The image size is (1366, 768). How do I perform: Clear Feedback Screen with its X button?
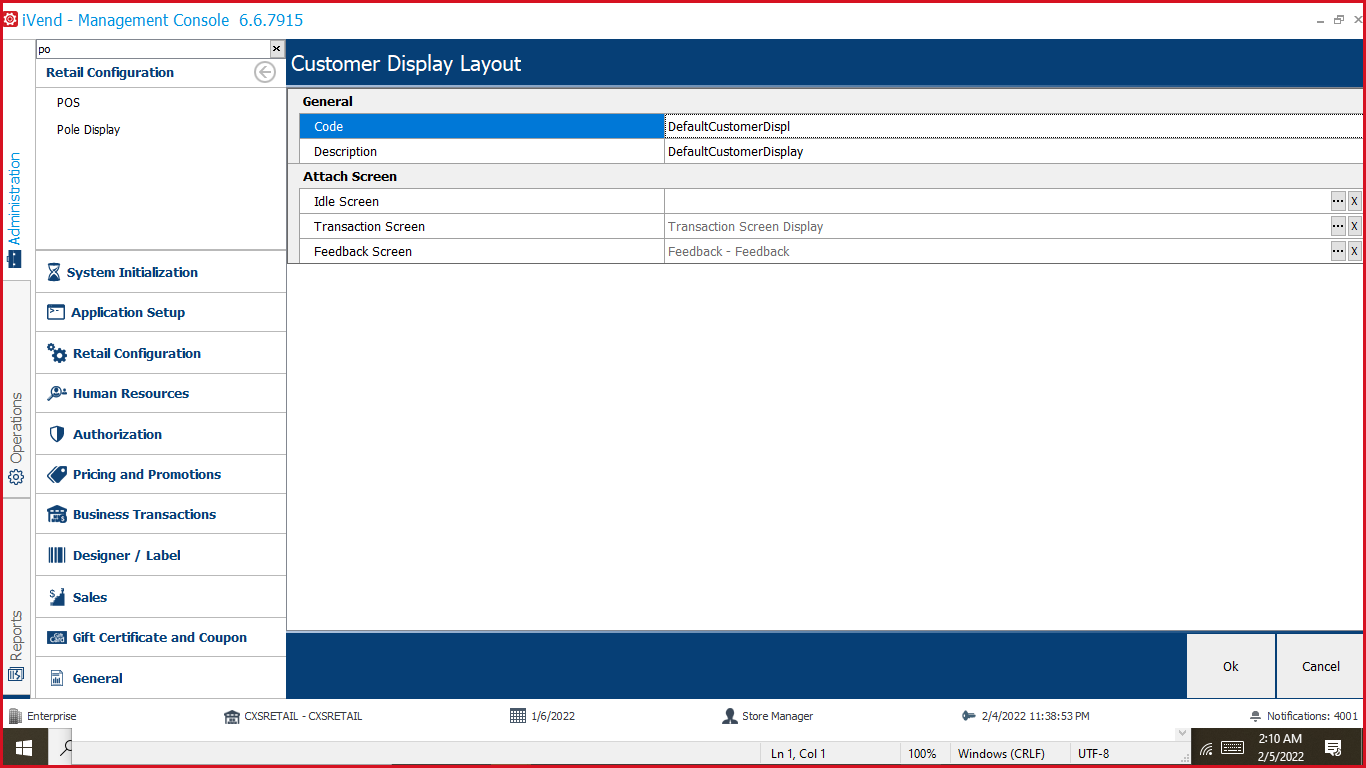(1355, 251)
